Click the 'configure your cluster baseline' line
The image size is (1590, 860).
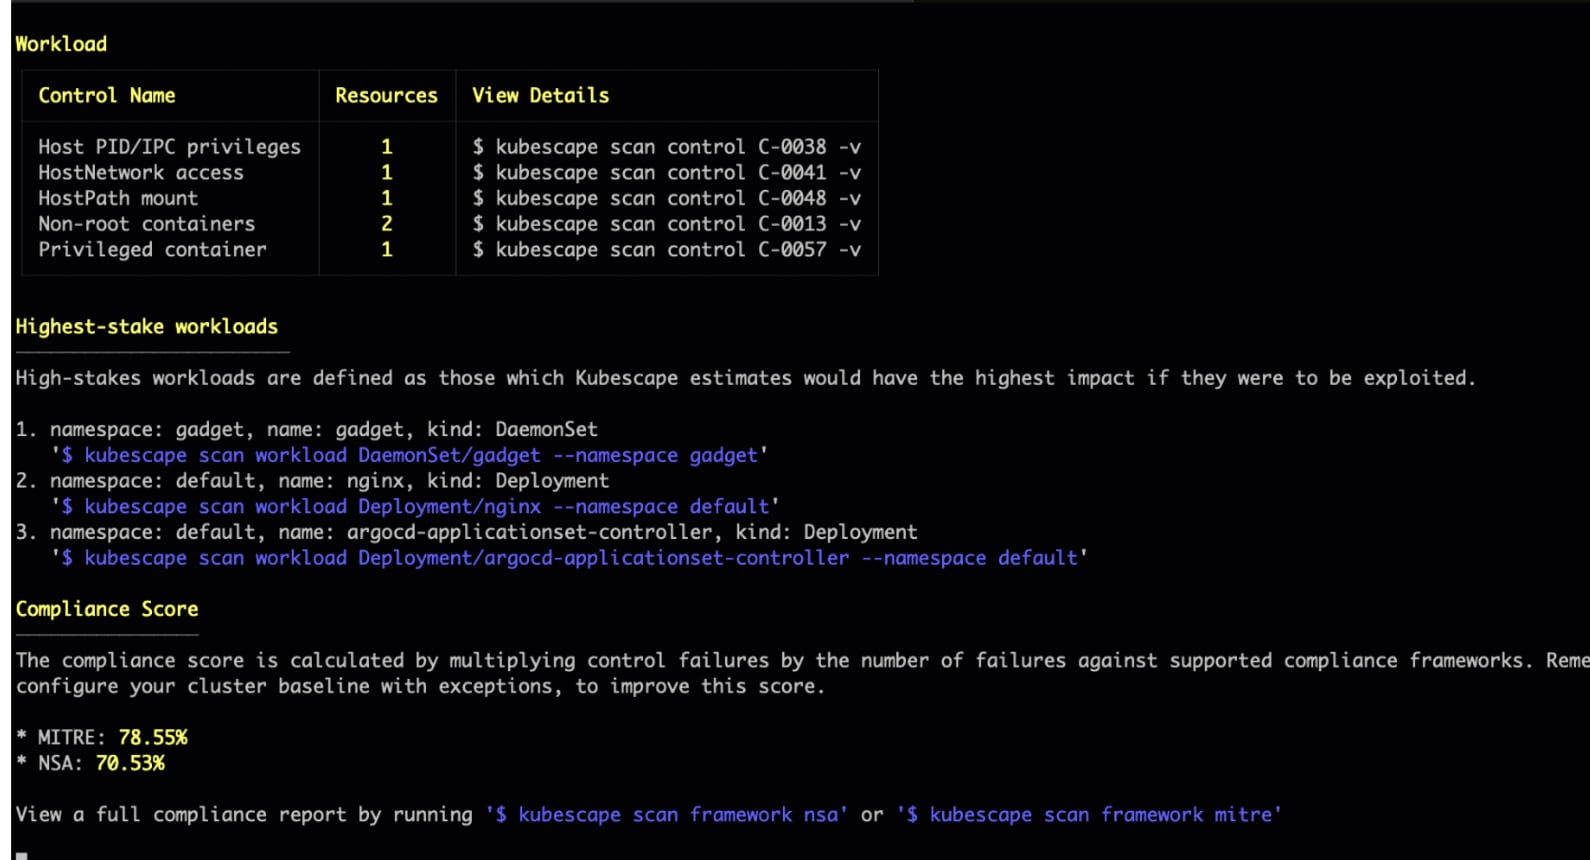pos(420,687)
